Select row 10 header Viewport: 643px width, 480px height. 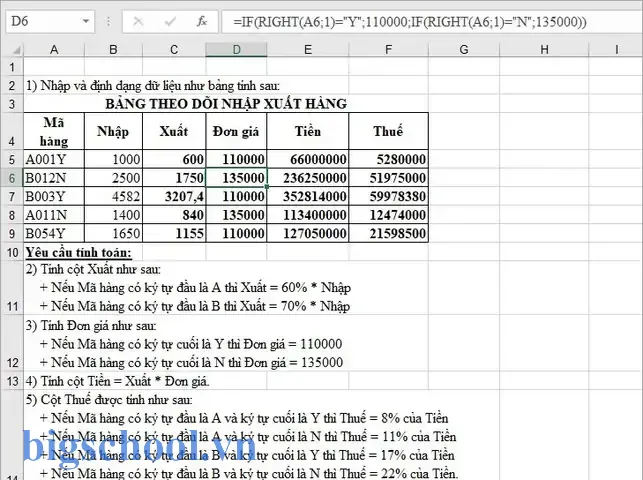[x=12, y=252]
